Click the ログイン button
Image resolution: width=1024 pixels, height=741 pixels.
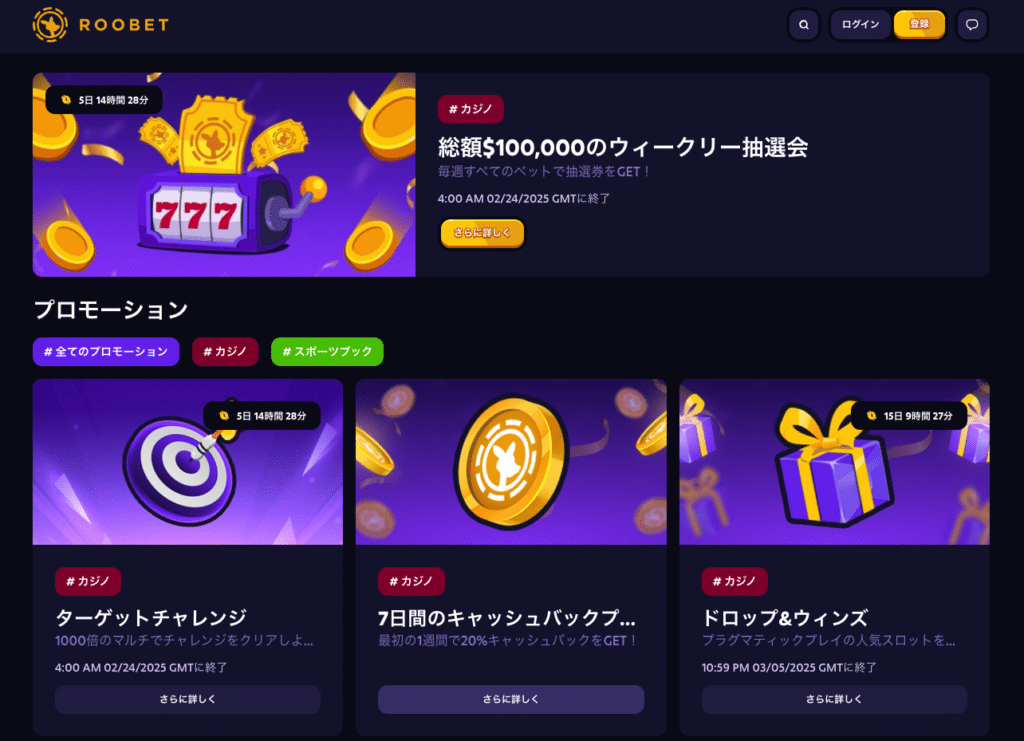860,25
